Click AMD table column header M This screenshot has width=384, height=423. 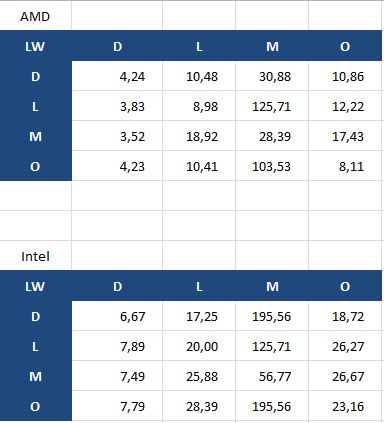coord(272,46)
